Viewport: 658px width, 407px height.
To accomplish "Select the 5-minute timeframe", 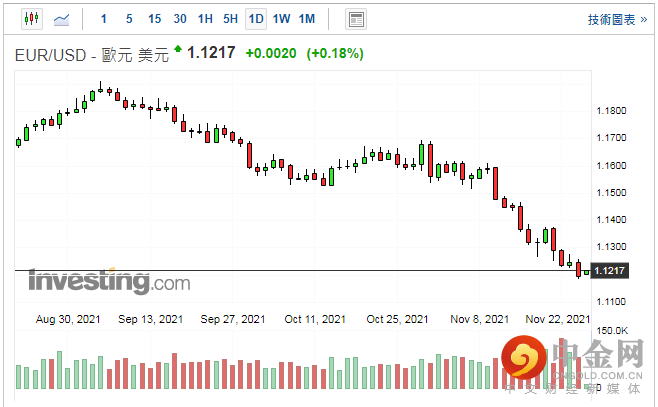I will [x=129, y=19].
